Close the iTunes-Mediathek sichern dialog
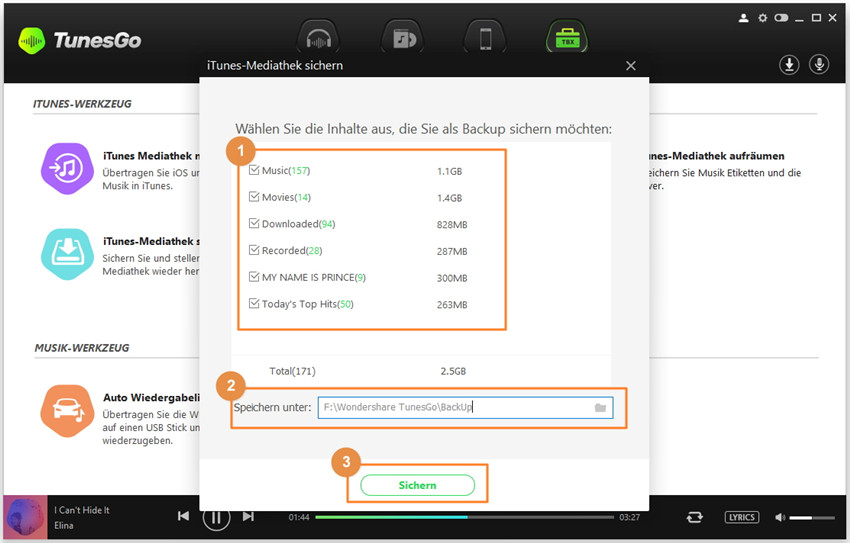 [630, 66]
